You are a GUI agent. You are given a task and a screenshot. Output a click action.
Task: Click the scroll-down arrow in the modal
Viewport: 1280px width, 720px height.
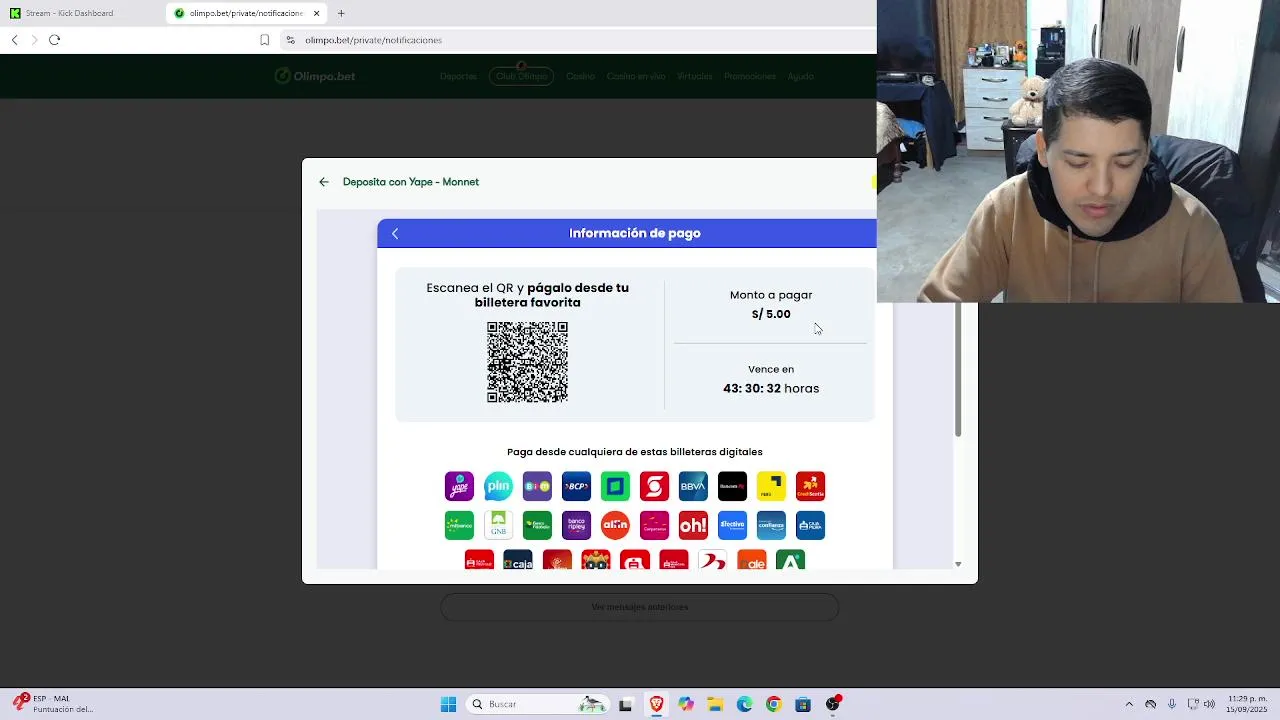coord(958,564)
